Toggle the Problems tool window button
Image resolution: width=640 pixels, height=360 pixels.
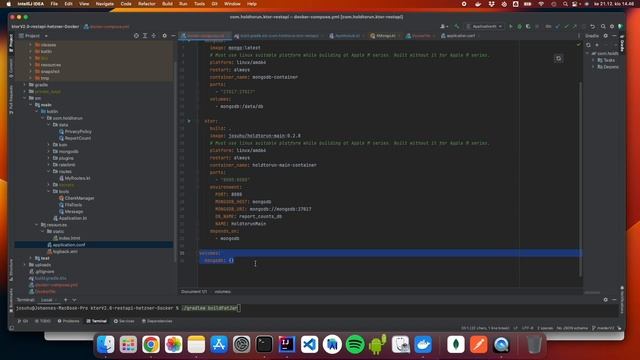(69, 321)
